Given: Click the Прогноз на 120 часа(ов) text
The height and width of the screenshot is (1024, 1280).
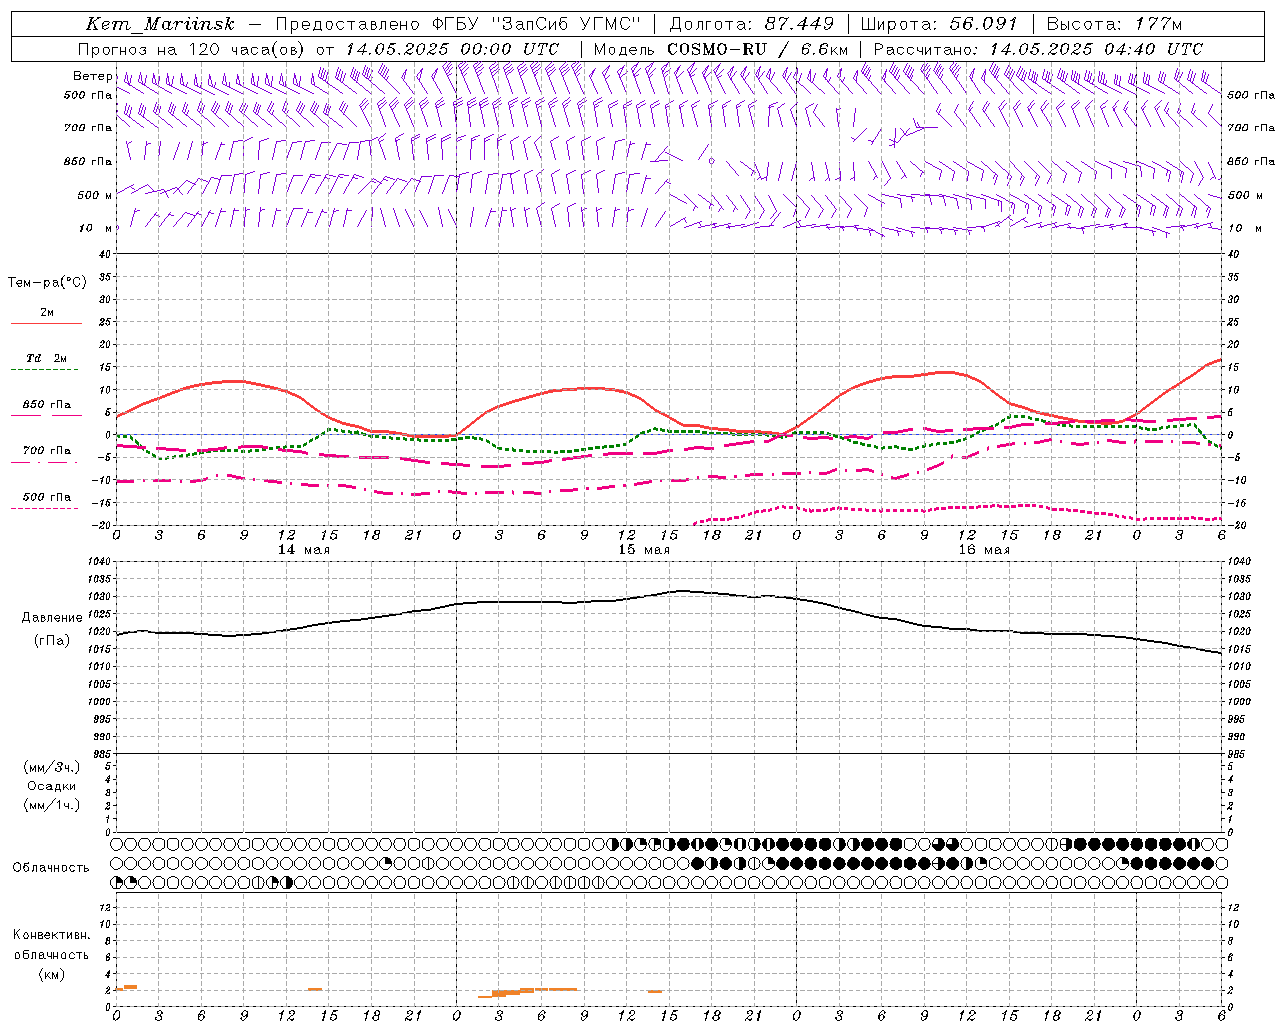Looking at the screenshot, I should pyautogui.click(x=192, y=49).
